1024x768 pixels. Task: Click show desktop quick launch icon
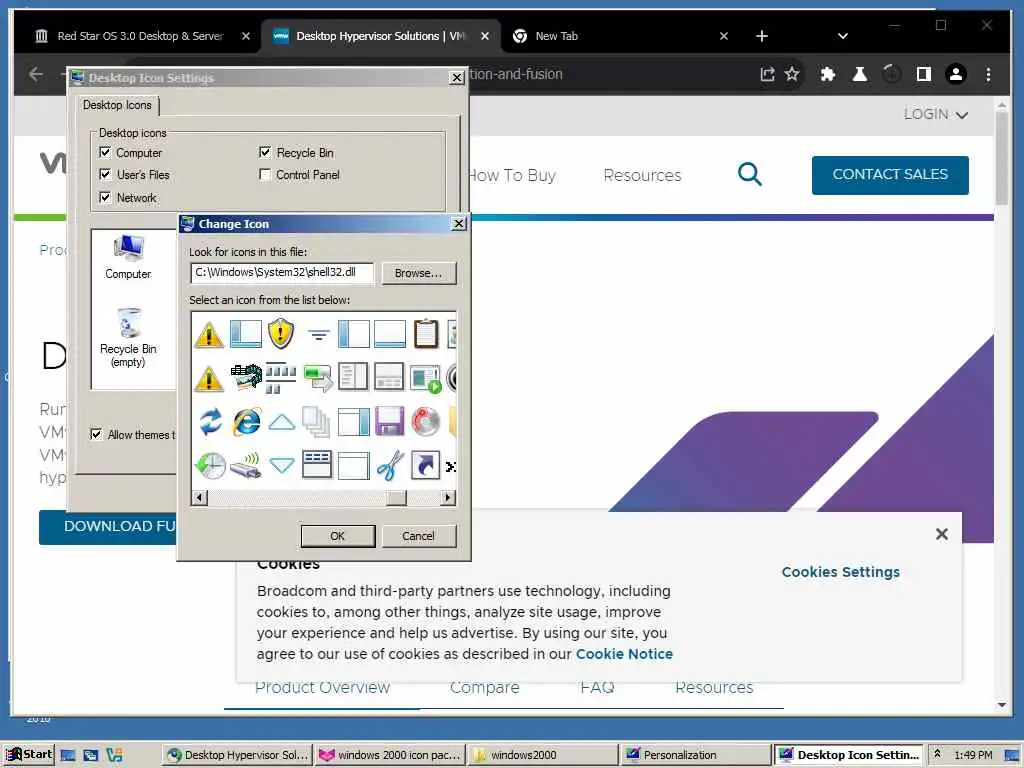(68, 755)
